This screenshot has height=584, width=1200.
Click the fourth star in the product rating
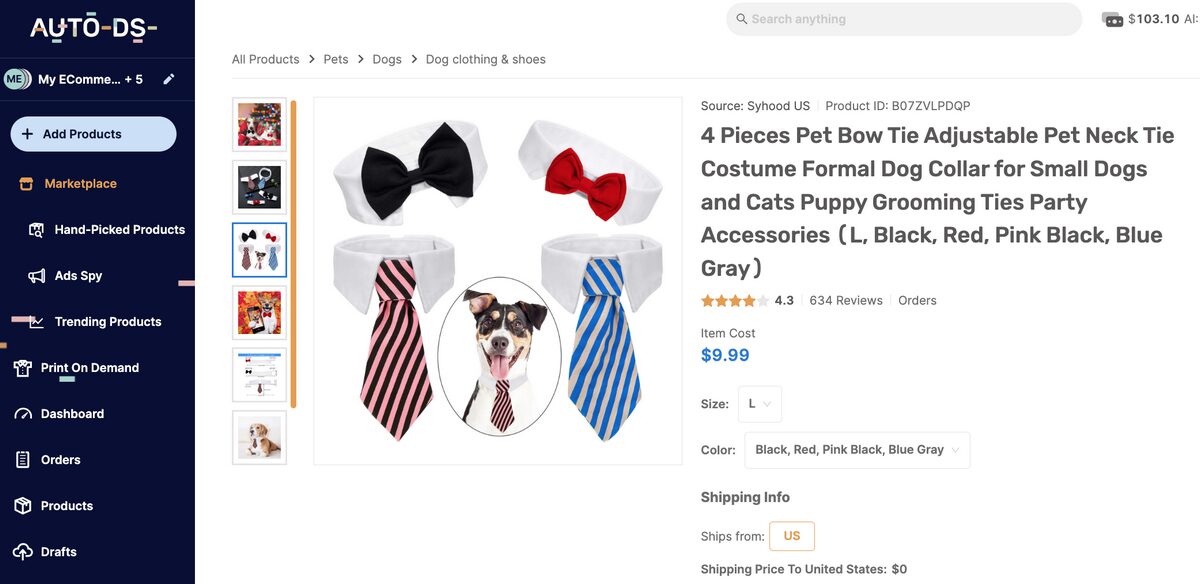tap(748, 299)
